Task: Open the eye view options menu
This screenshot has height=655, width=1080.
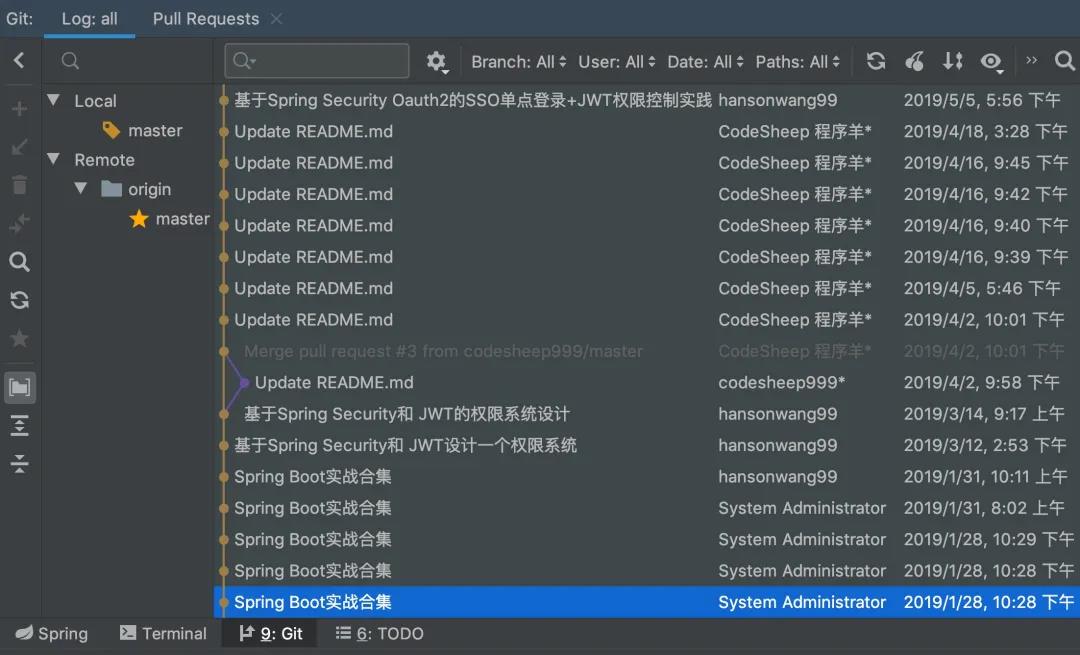Action: pos(991,62)
